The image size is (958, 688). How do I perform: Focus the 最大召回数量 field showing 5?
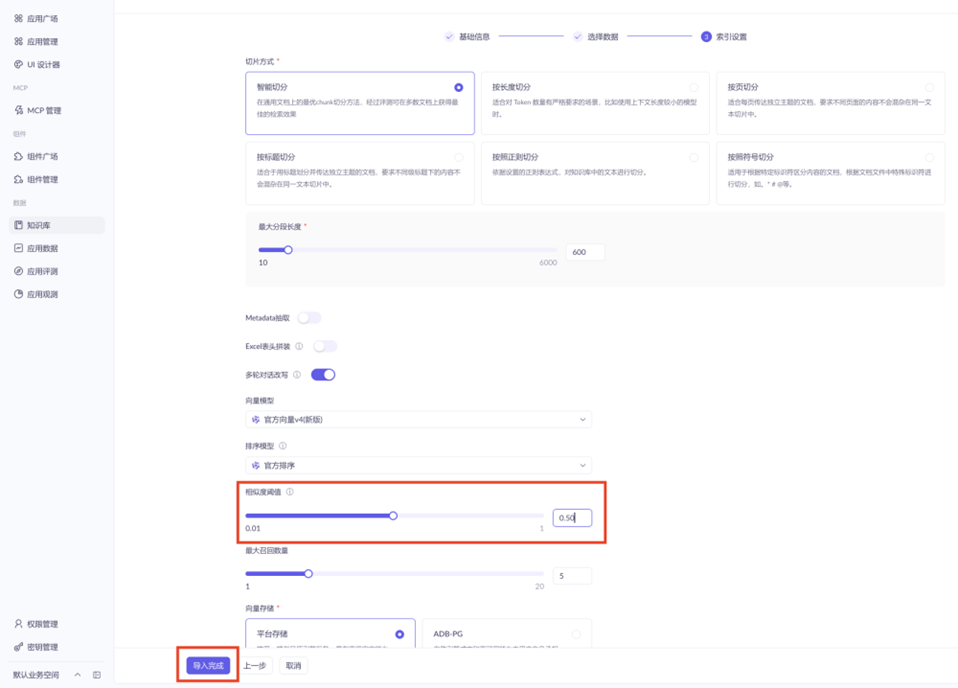(572, 576)
